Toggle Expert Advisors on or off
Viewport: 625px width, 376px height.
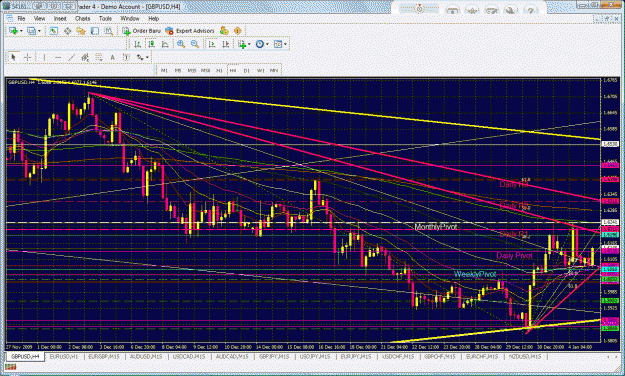[190, 31]
